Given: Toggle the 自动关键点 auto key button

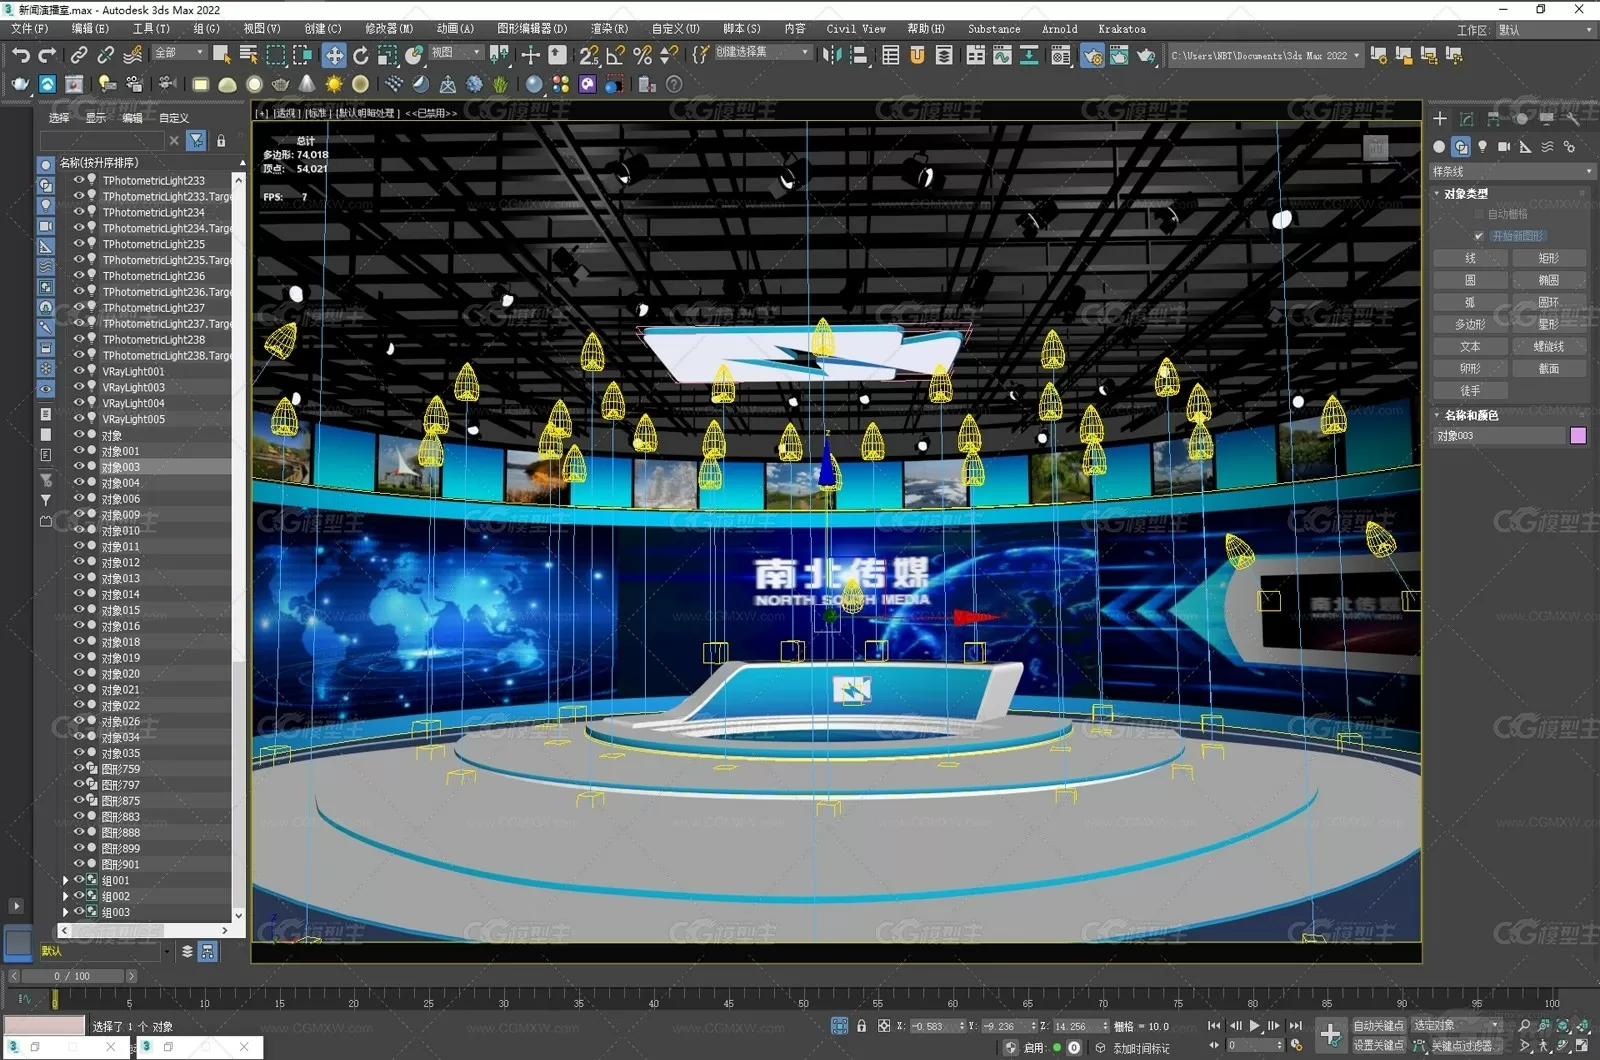Looking at the screenshot, I should click(1378, 1026).
